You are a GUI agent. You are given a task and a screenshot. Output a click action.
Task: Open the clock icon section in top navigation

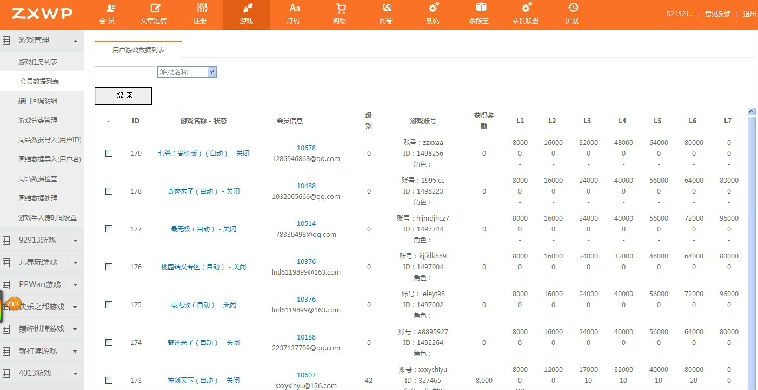pos(573,14)
